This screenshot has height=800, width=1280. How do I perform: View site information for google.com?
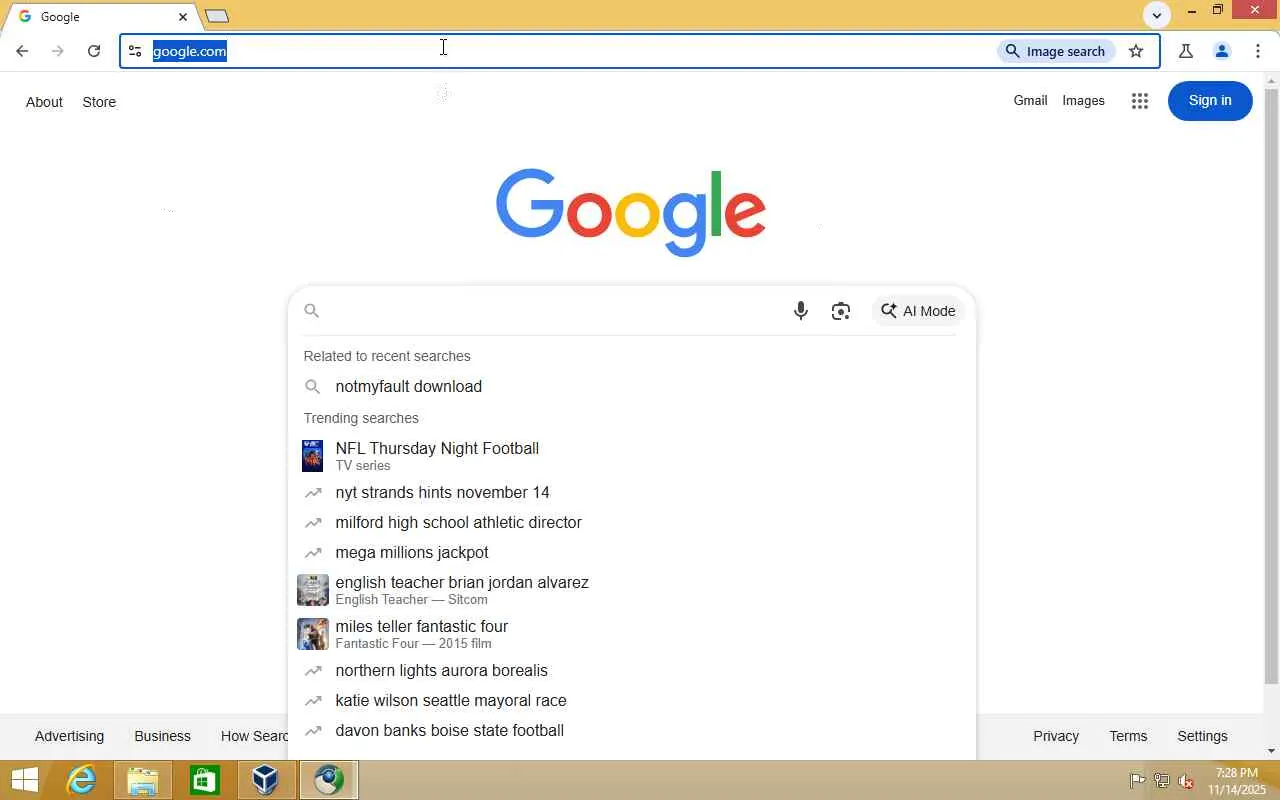pyautogui.click(x=135, y=51)
